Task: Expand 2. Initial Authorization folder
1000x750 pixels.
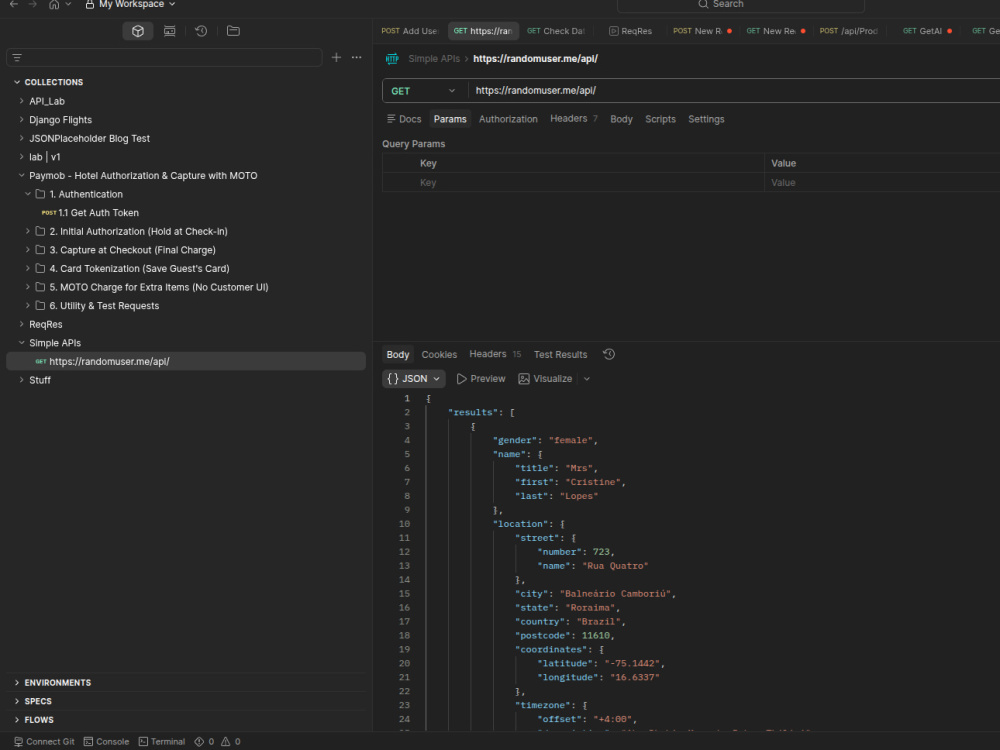Action: pos(28,231)
